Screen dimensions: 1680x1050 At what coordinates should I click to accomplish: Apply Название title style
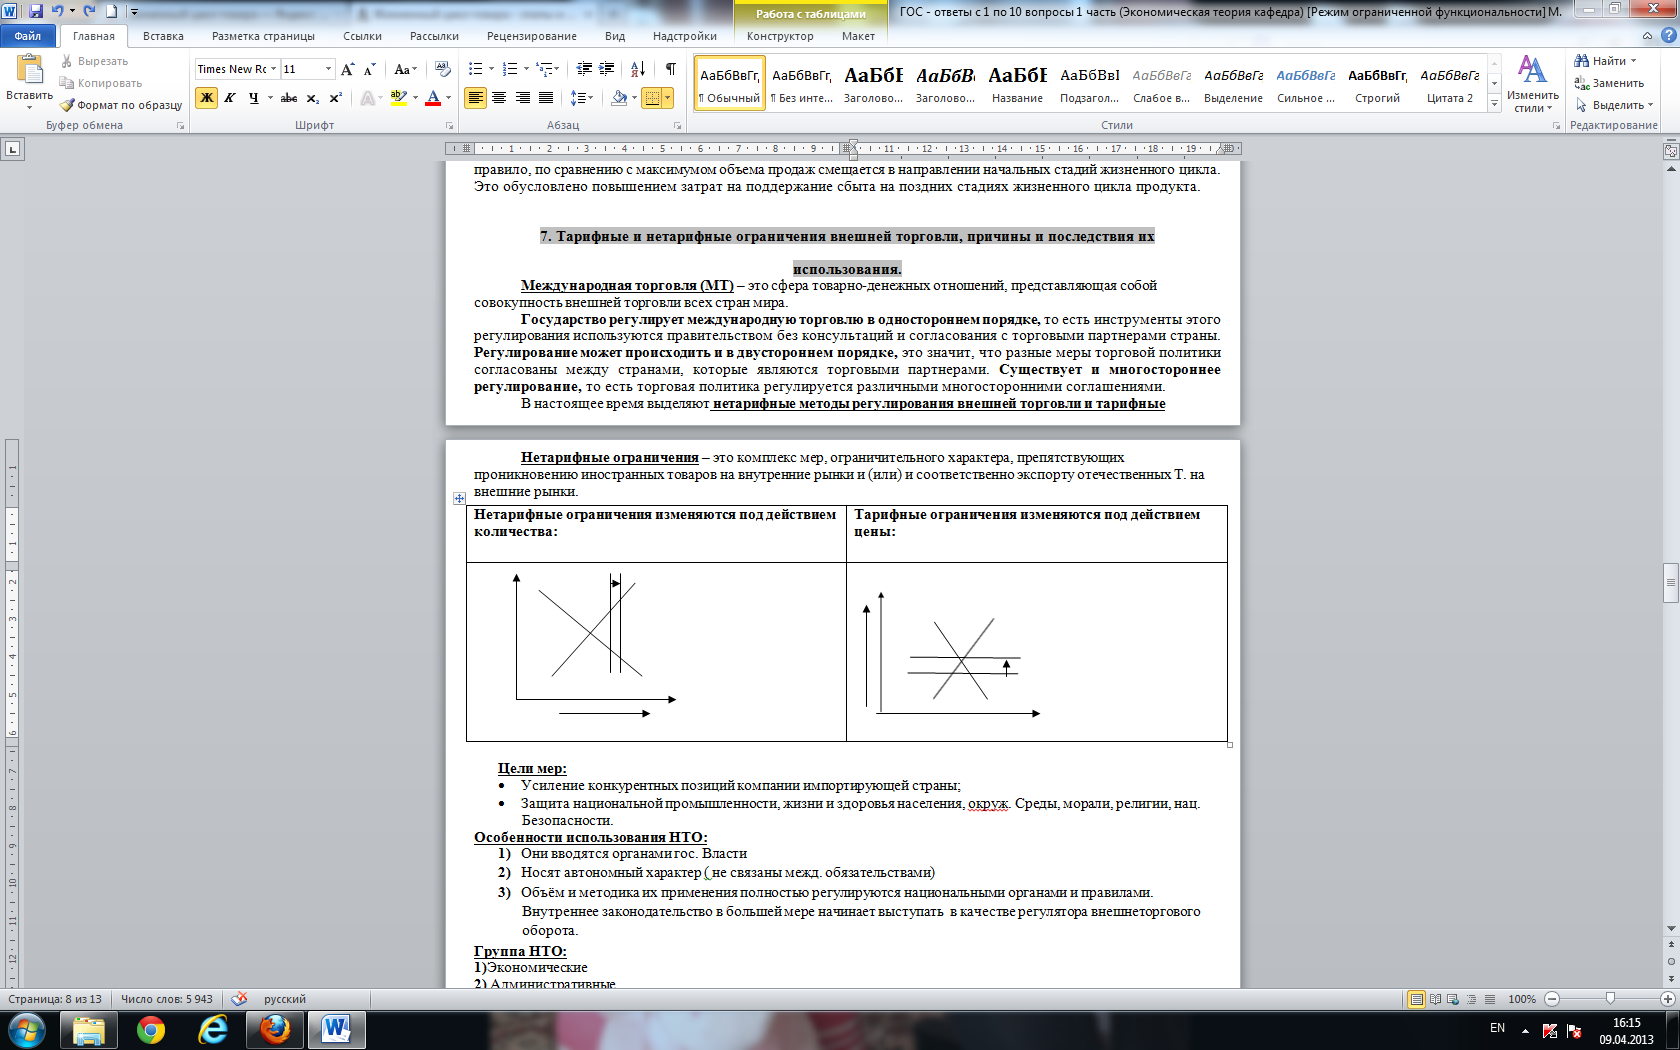pyautogui.click(x=1017, y=84)
